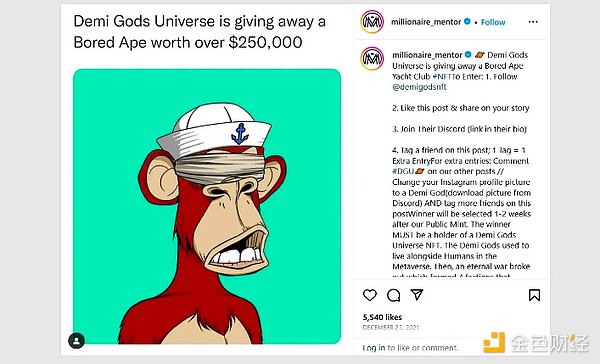Open comments with the speech bubble icon
This screenshot has width=600, height=364.
[x=393, y=295]
